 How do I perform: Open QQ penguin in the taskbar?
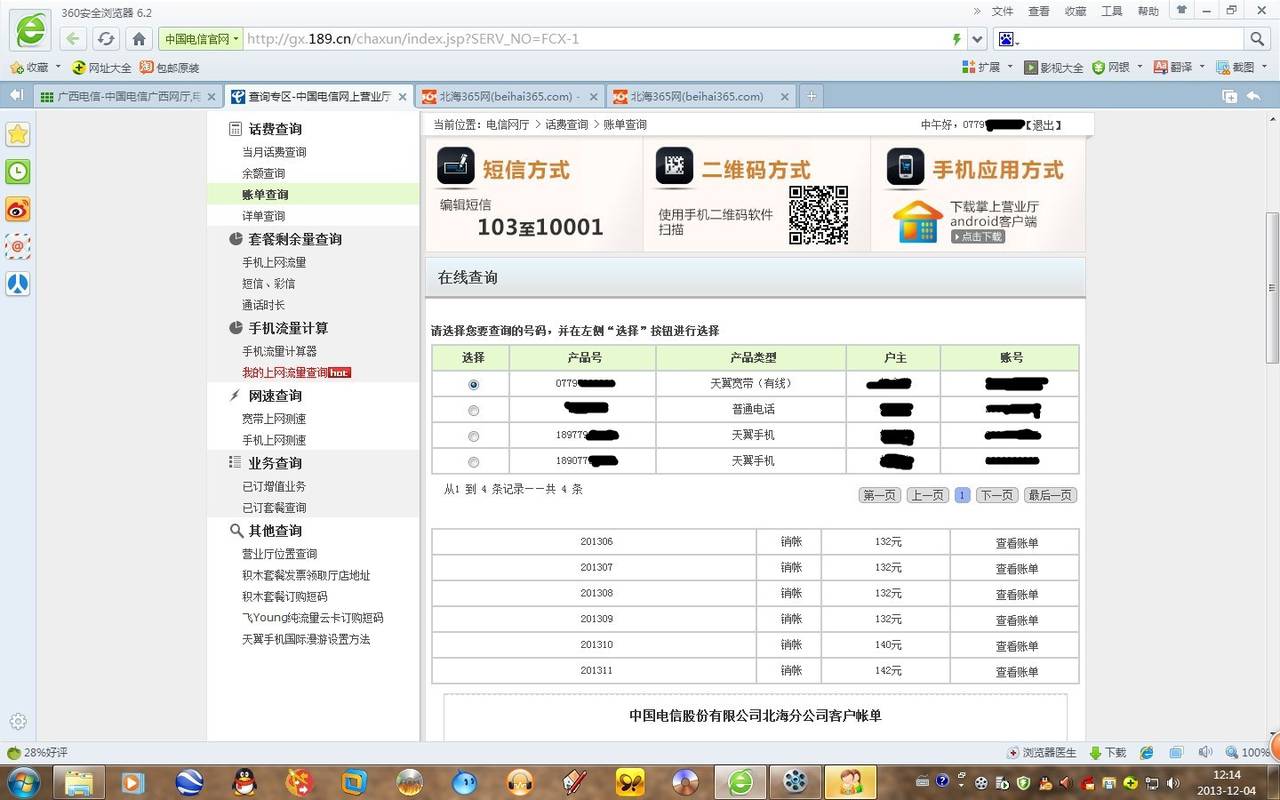click(x=244, y=782)
